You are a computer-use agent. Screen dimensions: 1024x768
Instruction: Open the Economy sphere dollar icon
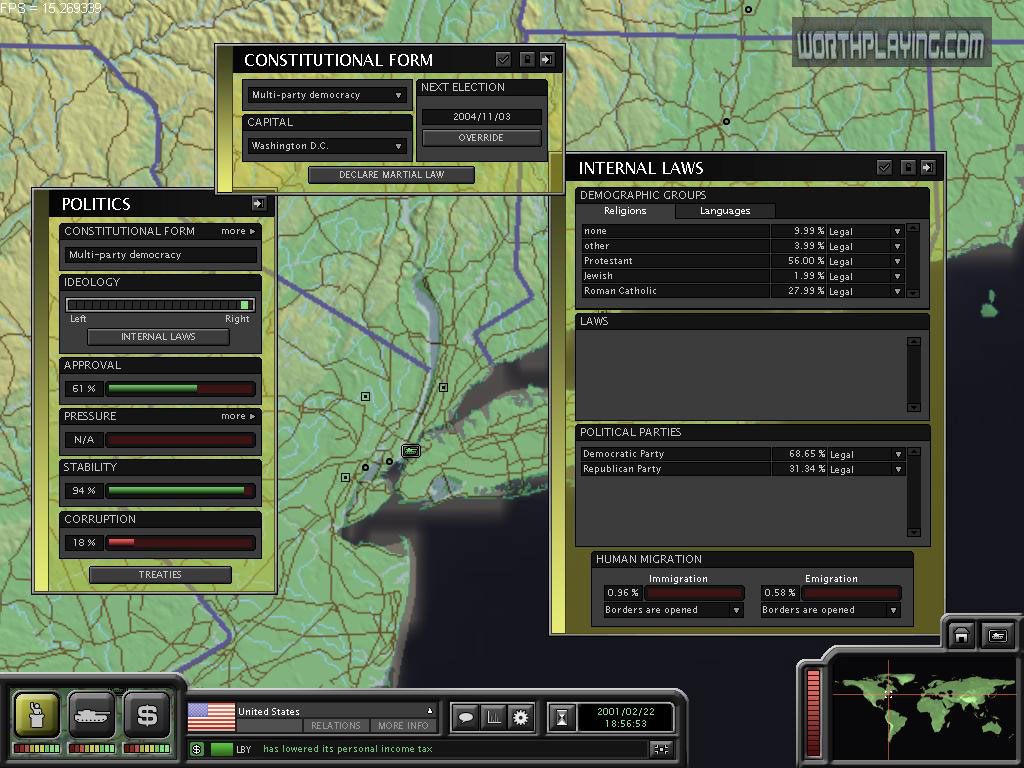(x=147, y=714)
